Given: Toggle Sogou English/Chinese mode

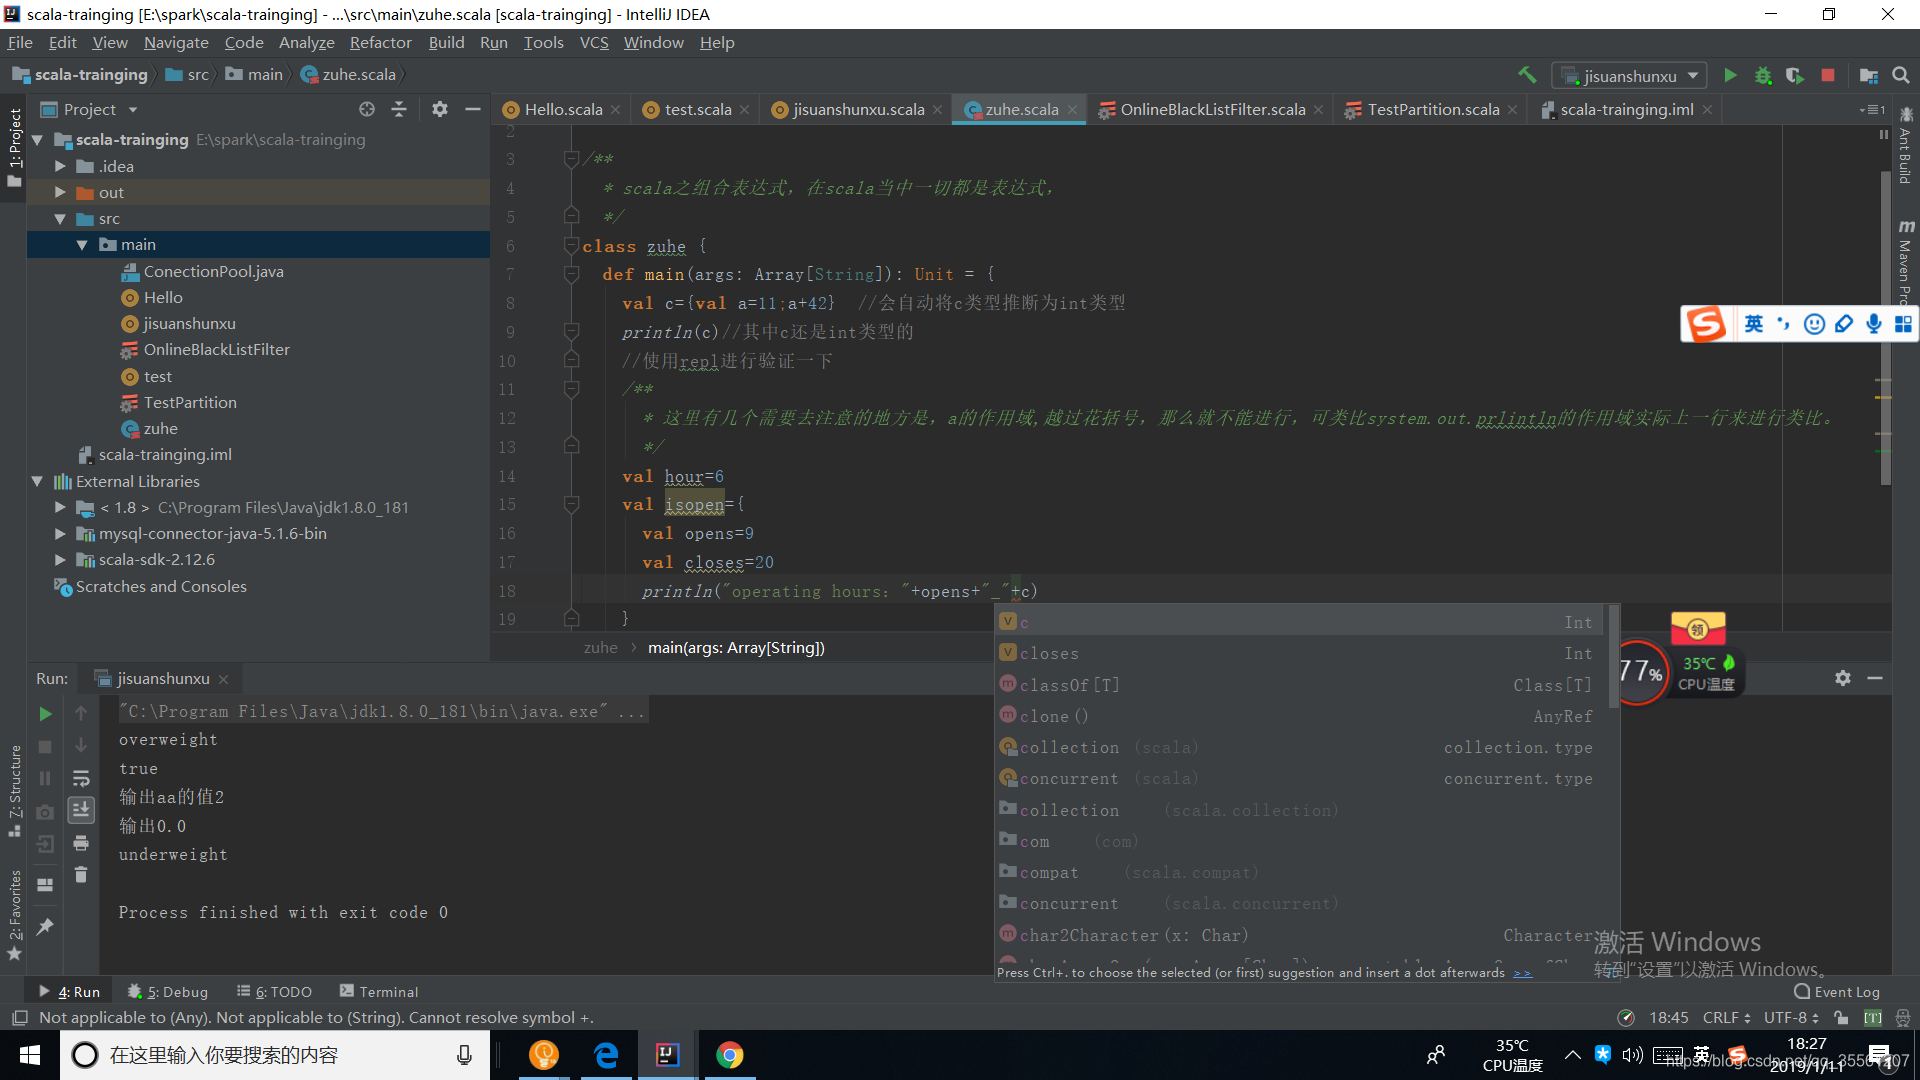Looking at the screenshot, I should (x=1754, y=324).
